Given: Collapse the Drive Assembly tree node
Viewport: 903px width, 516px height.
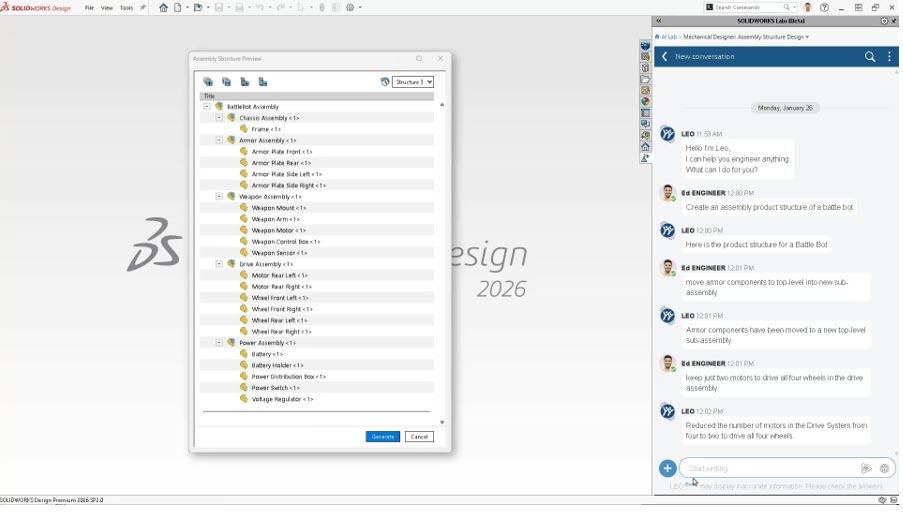Looking at the screenshot, I should [219, 264].
